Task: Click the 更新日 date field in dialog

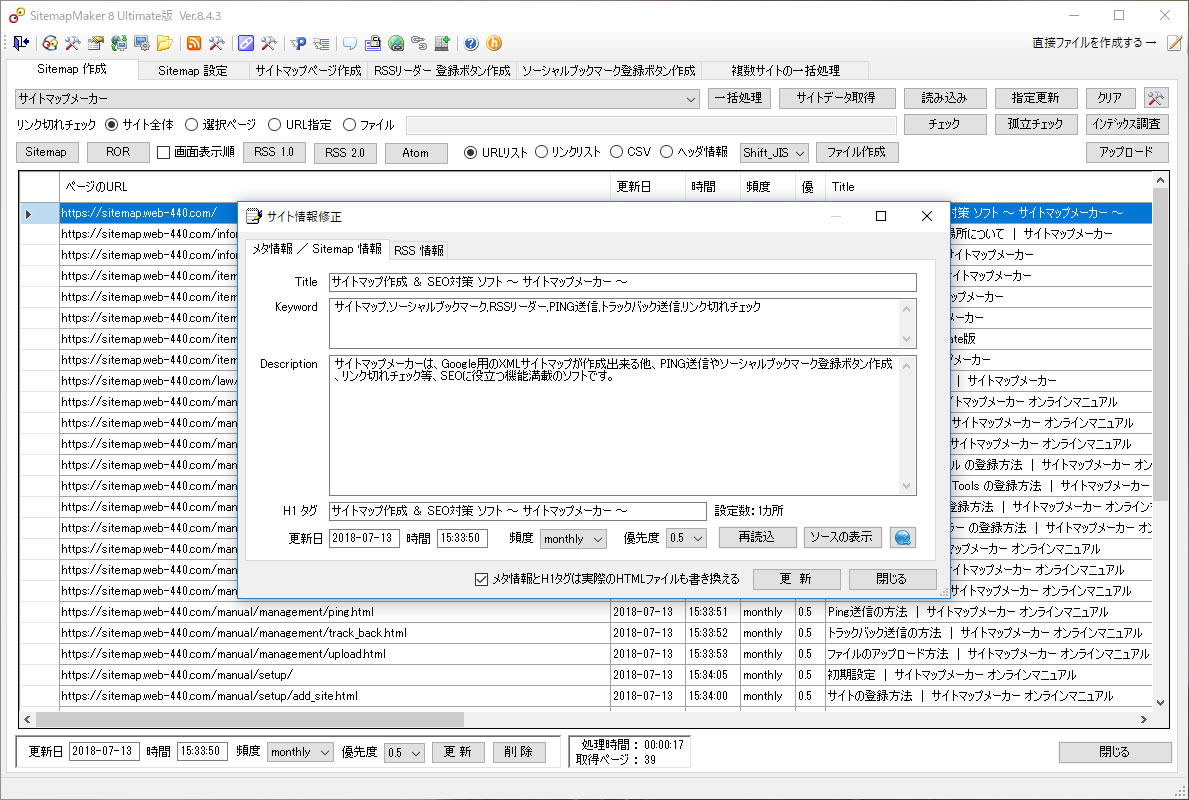Action: [364, 538]
